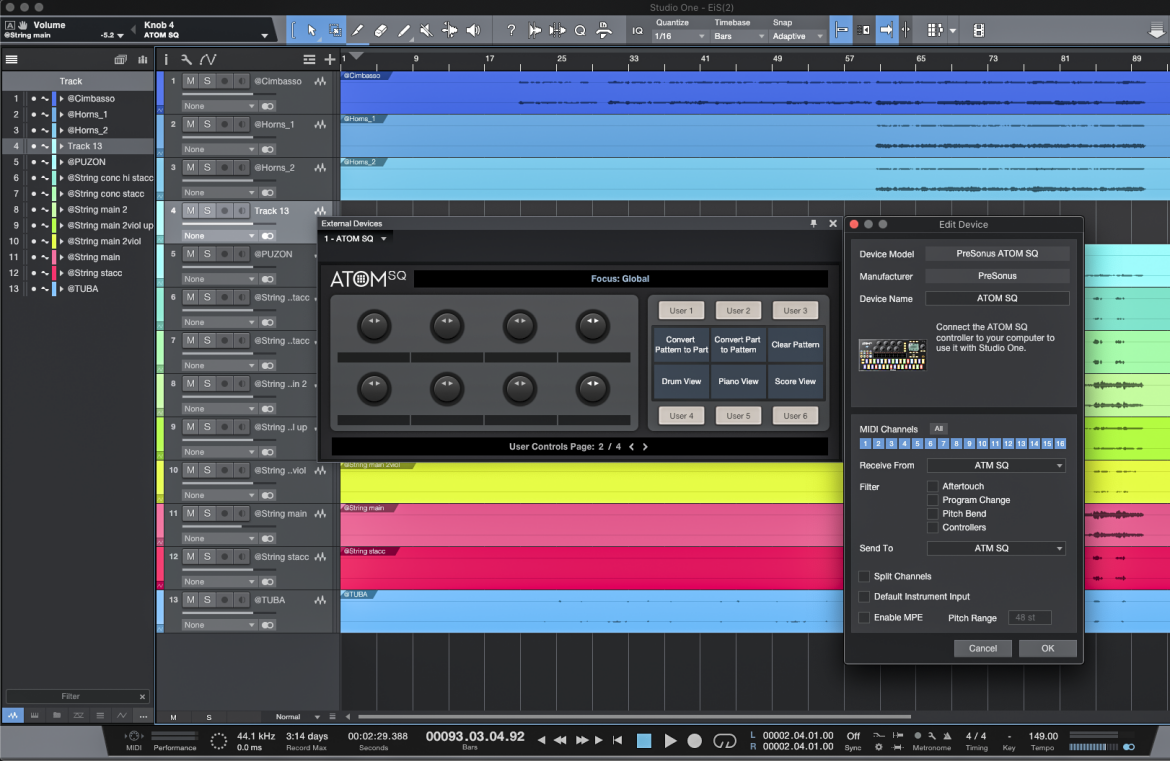
Task: Select the Bend tool
Action: click(x=449, y=31)
